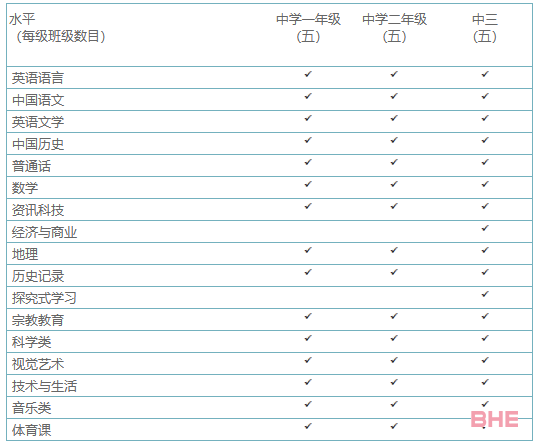Click the 英语文学 row label
This screenshot has height=447, width=538.
[x=38, y=122]
